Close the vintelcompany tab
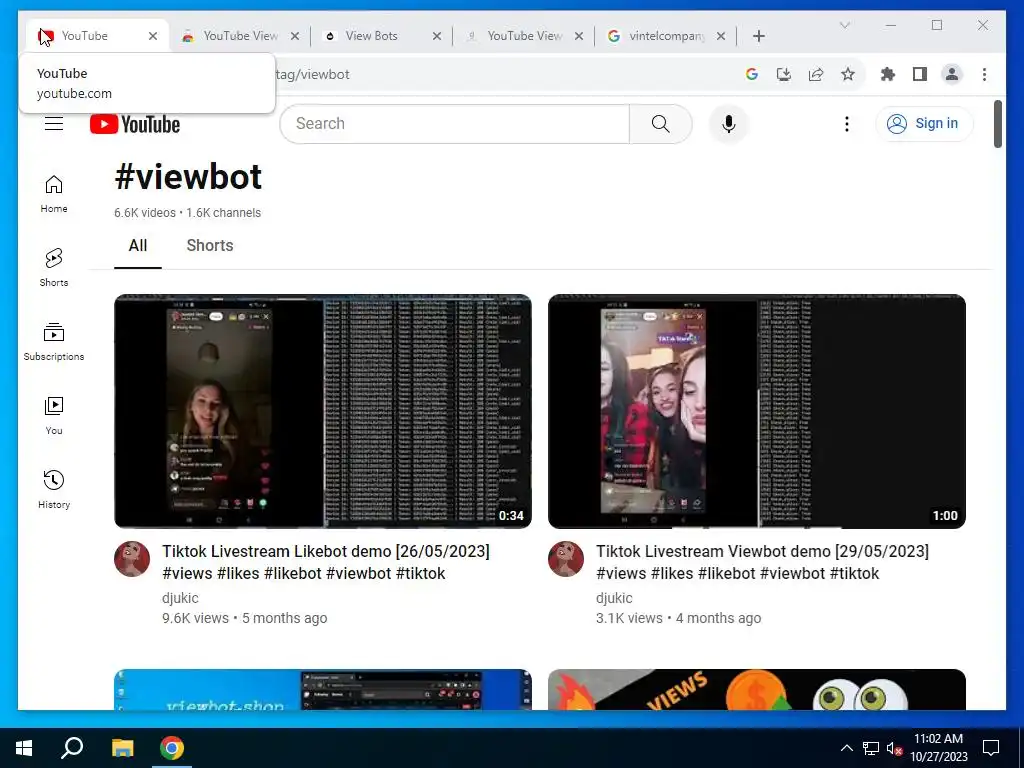This screenshot has width=1024, height=768. point(721,37)
